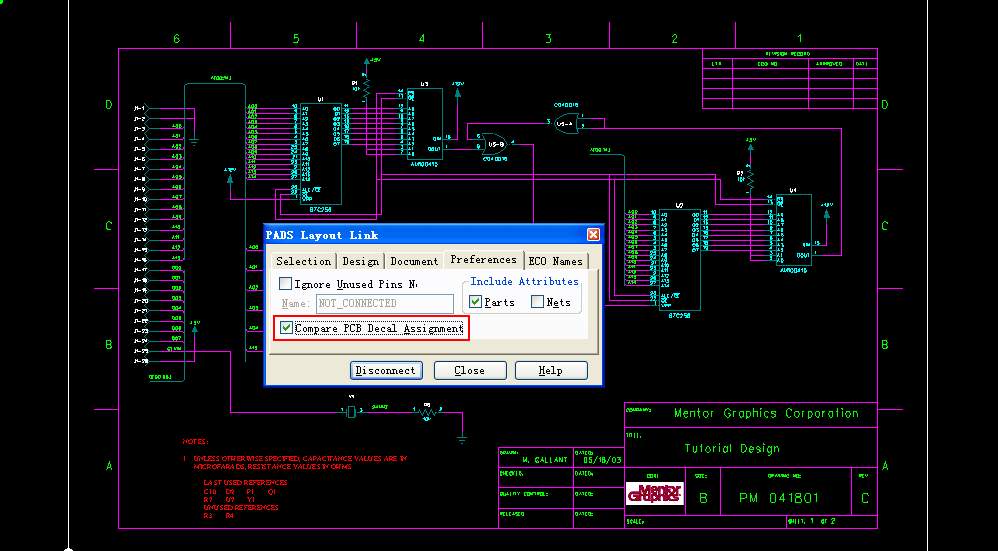The width and height of the screenshot is (998, 551).
Task: Toggle Compare PCB Decal Assignments checkbox
Action: [x=286, y=328]
